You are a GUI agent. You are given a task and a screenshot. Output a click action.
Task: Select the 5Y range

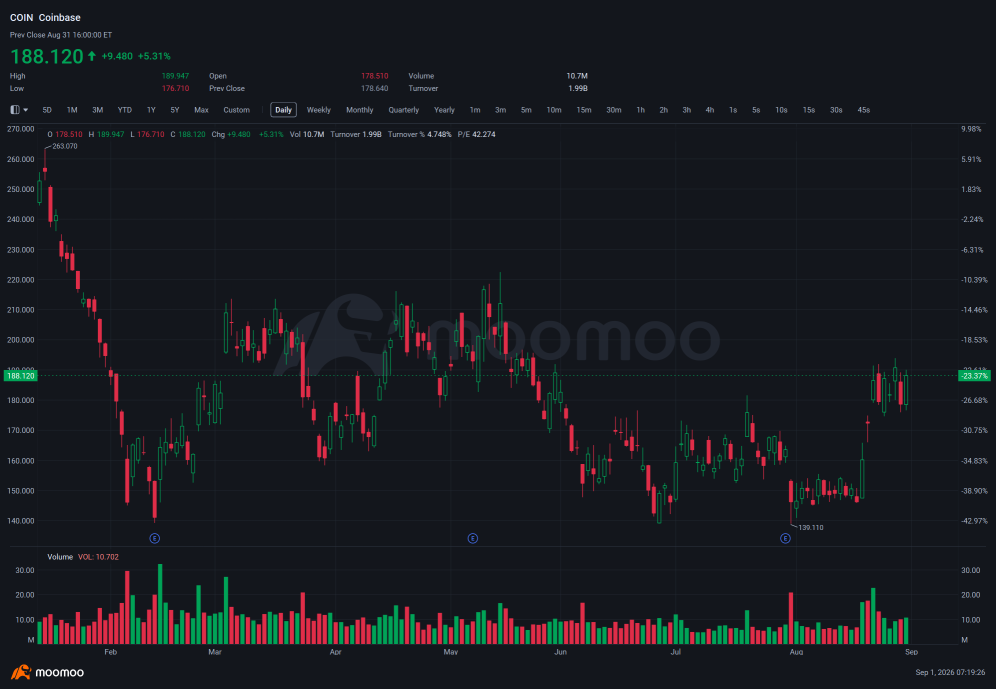(175, 110)
